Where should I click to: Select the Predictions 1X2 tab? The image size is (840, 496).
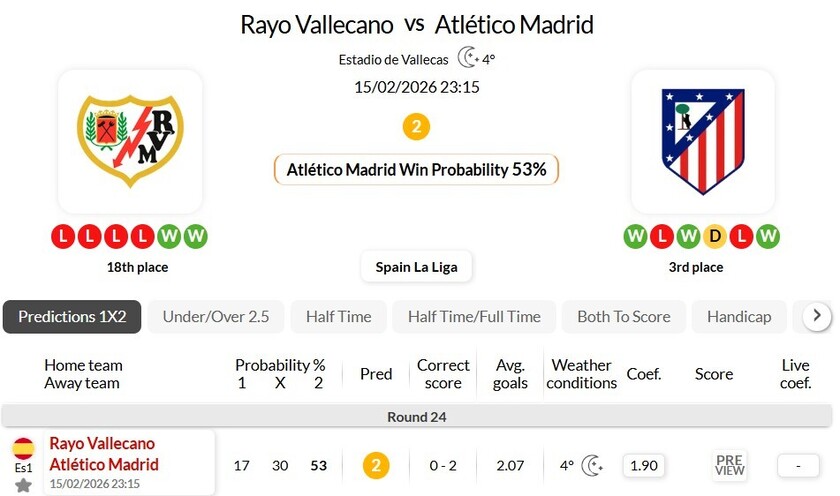pyautogui.click(x=72, y=317)
